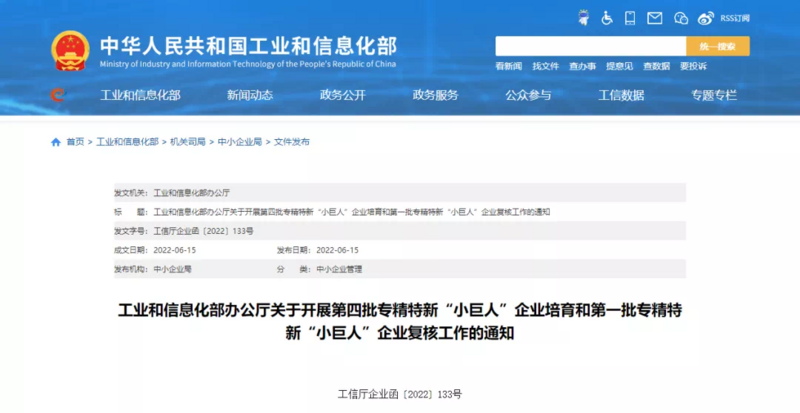Image resolution: width=800 pixels, height=413 pixels.
Task: Click the English ministry name subtitle
Action: tap(248, 64)
